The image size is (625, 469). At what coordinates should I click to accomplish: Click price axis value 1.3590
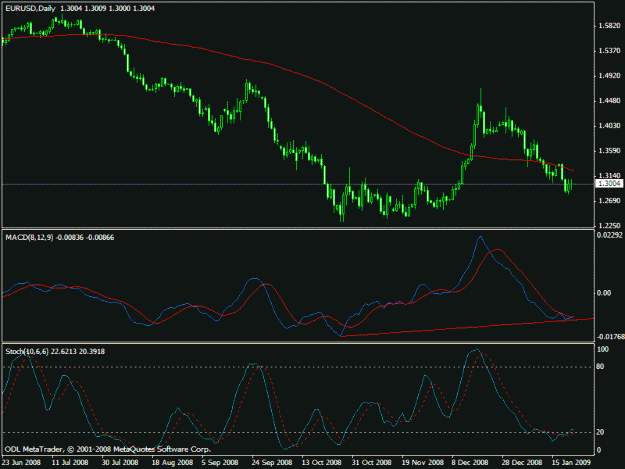[609, 151]
